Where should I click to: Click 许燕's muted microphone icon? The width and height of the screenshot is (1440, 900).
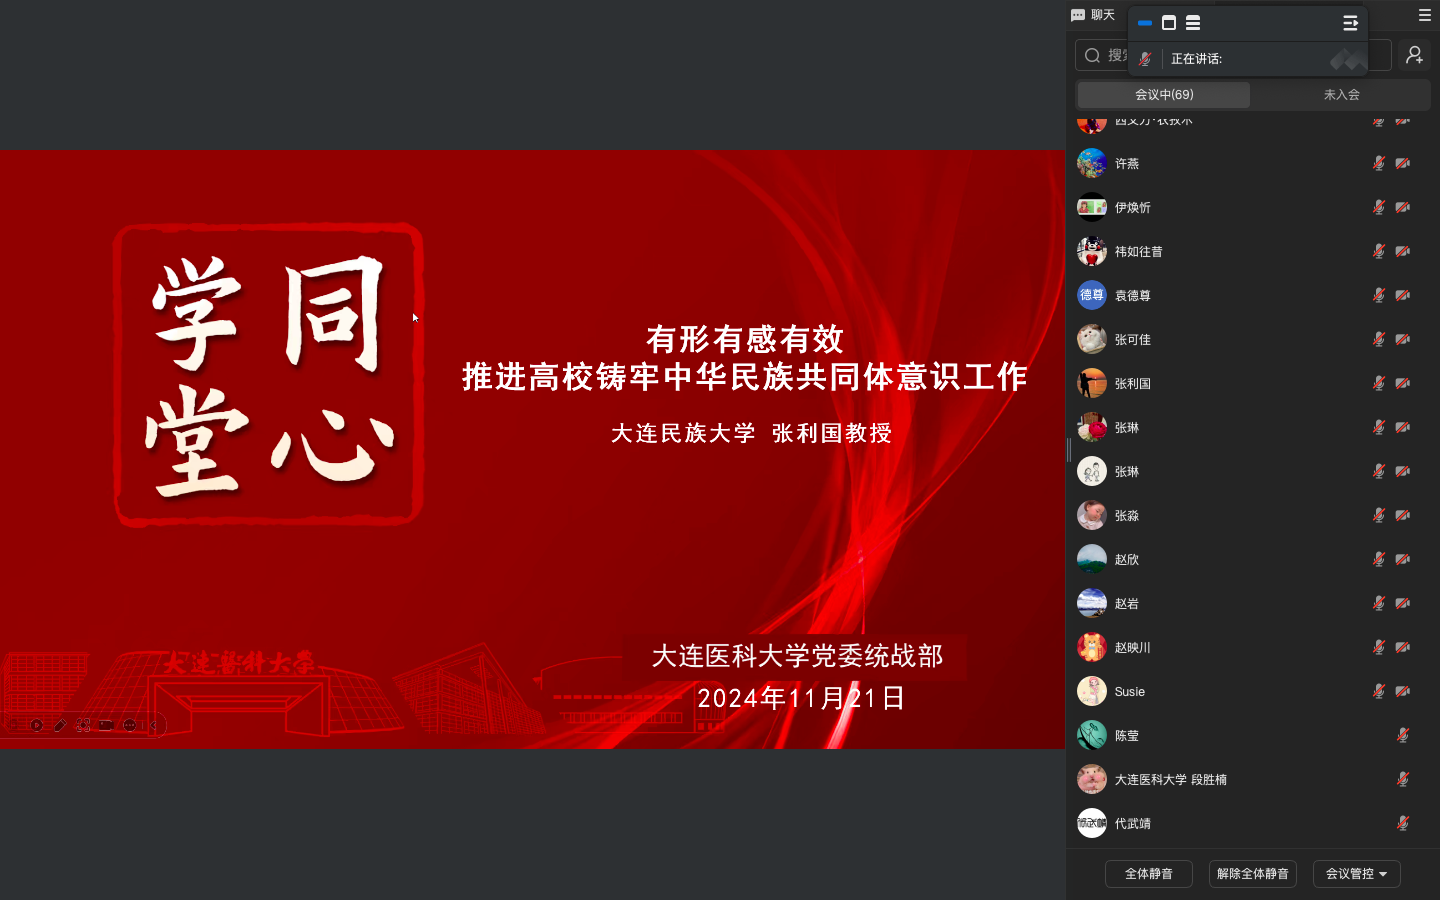[1379, 163]
